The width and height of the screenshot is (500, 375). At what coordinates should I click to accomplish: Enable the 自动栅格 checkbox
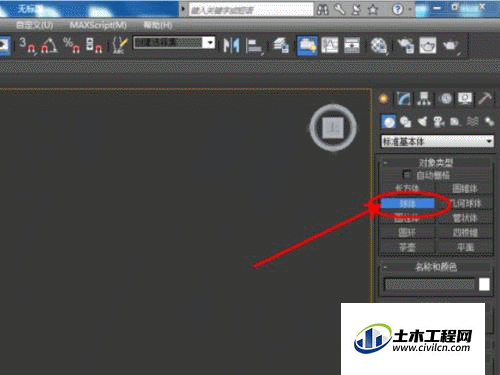(407, 175)
